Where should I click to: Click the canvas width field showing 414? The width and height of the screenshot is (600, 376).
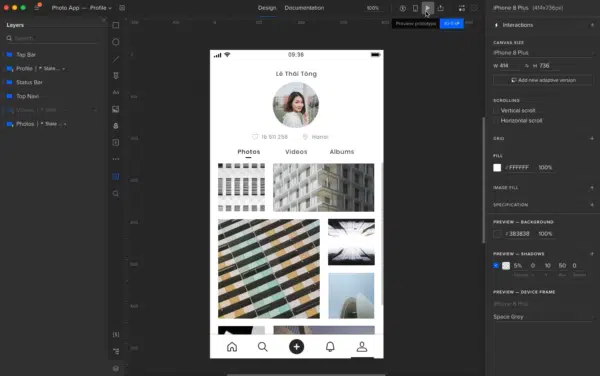pyautogui.click(x=509, y=66)
